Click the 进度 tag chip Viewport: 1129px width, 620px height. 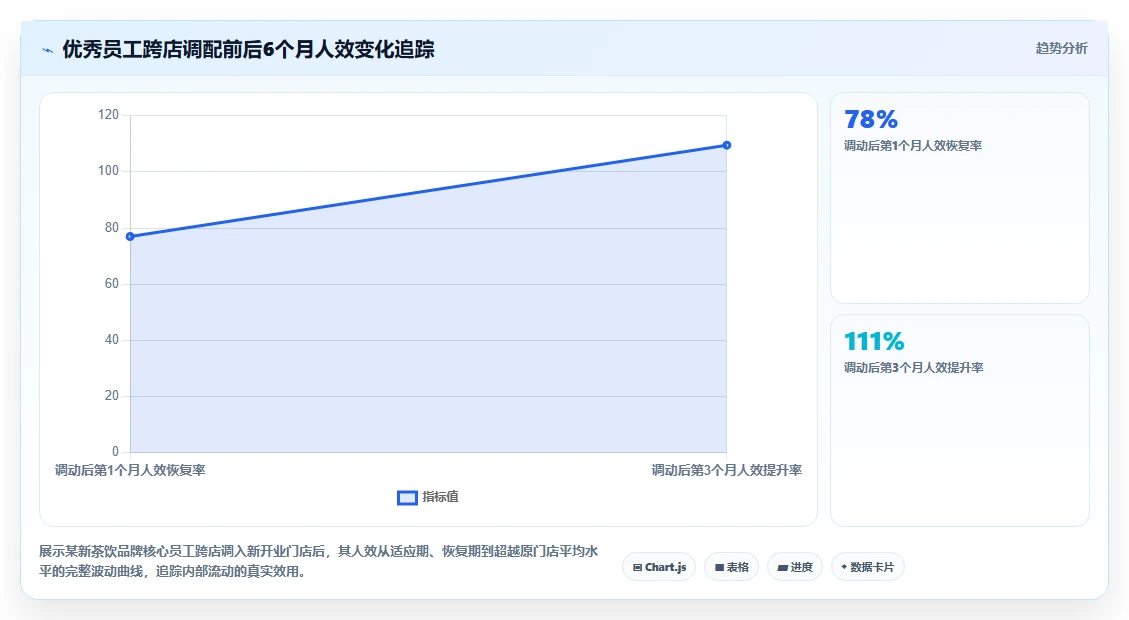[x=795, y=567]
